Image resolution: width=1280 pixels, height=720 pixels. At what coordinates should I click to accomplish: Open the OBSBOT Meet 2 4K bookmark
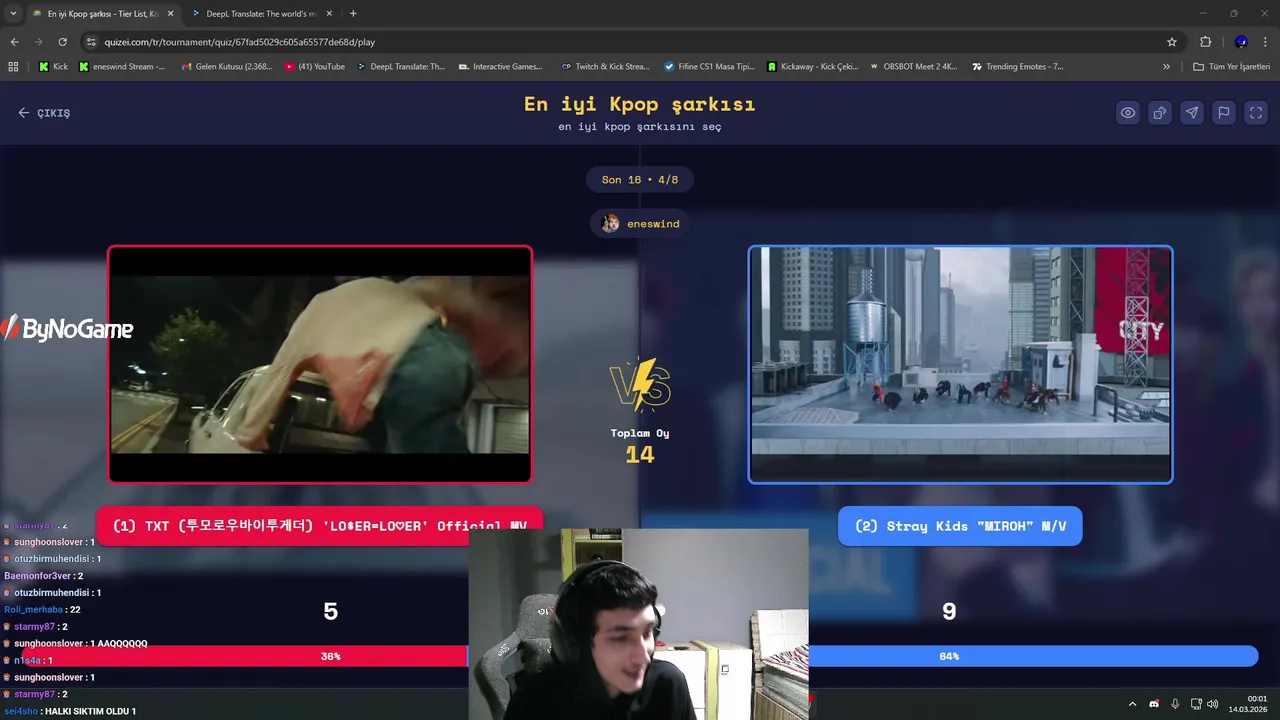[913, 67]
